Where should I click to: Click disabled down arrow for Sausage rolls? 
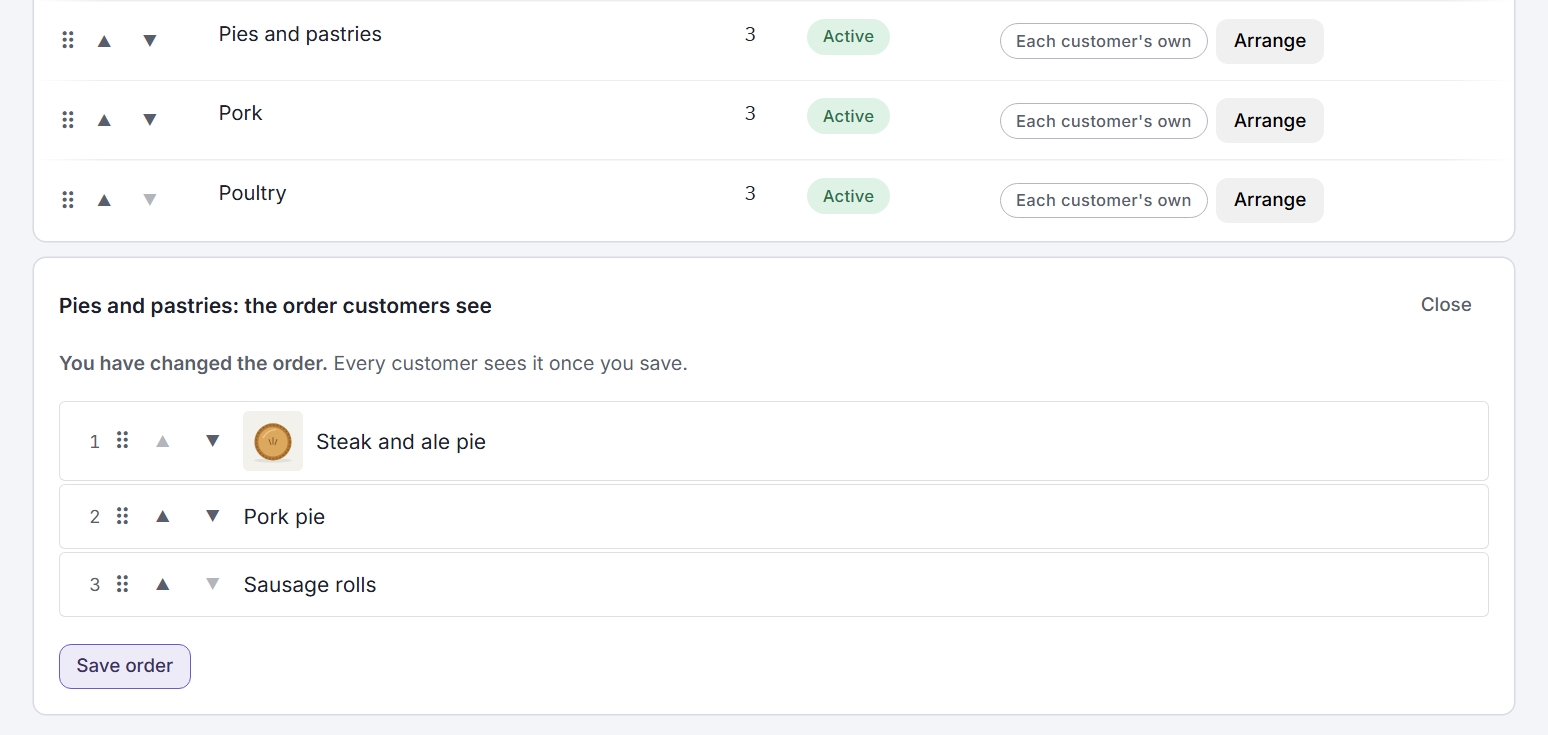(x=212, y=585)
